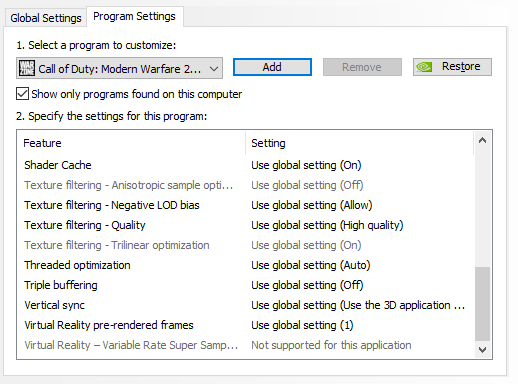
Task: Click the Restore button
Action: coord(452,67)
